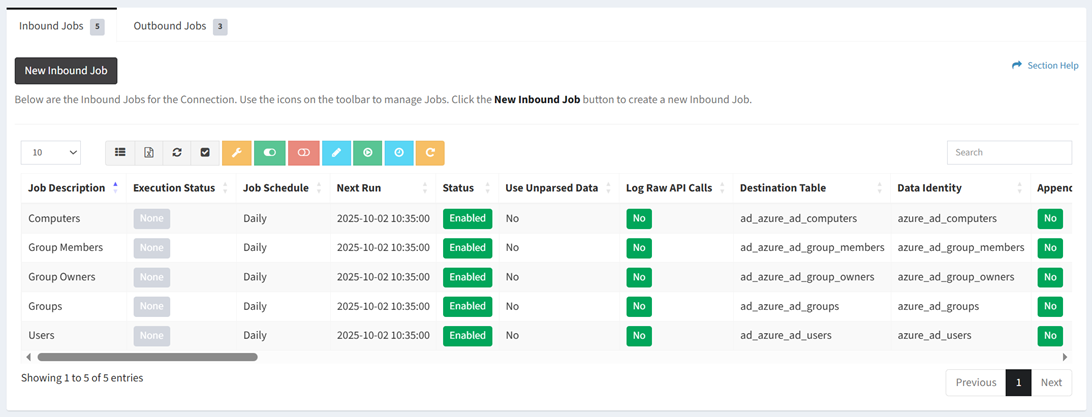Image resolution: width=1092 pixels, height=417 pixels.
Task: Open the page size dropdown showing 10
Action: tap(50, 153)
